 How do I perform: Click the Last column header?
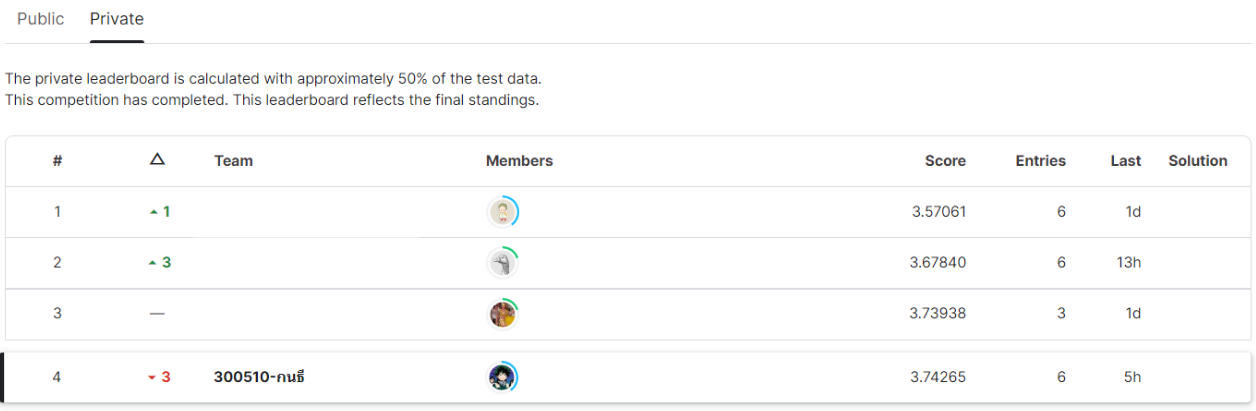click(1126, 161)
